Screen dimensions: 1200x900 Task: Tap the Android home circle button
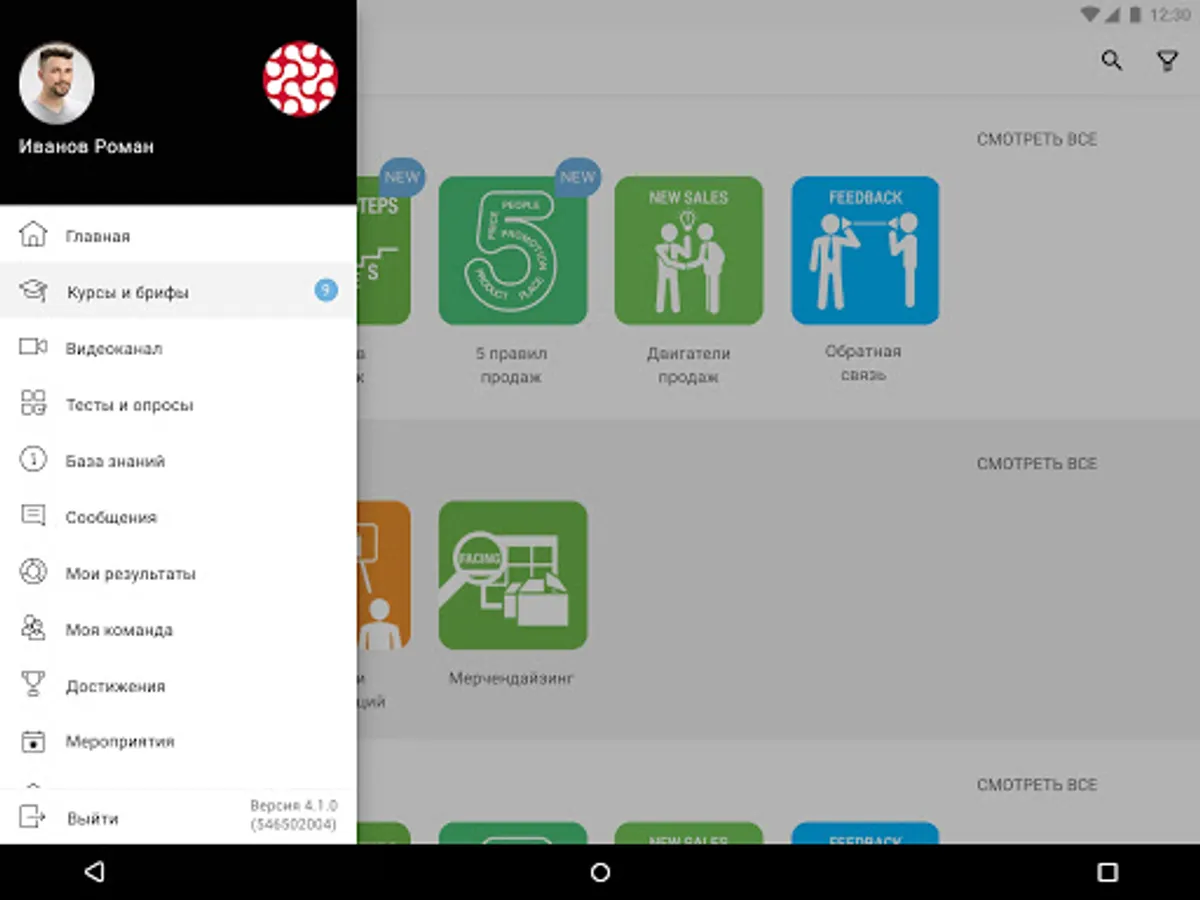[600, 872]
